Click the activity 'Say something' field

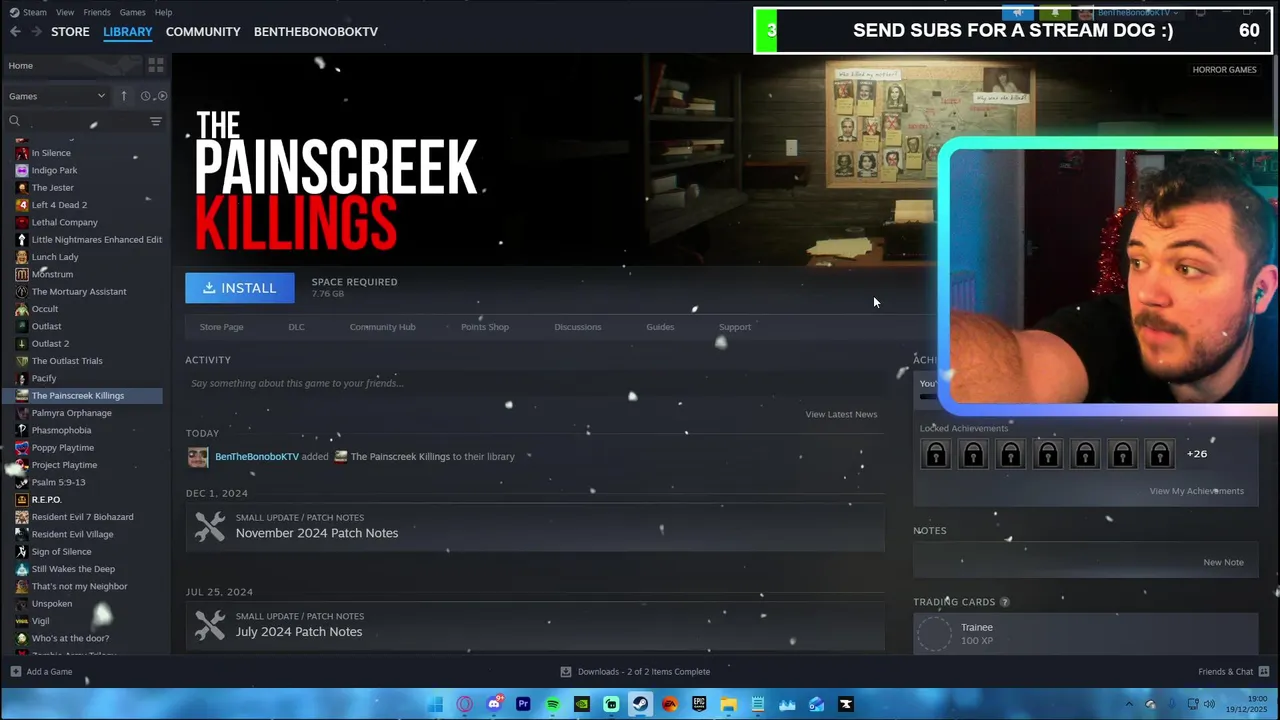click(535, 383)
